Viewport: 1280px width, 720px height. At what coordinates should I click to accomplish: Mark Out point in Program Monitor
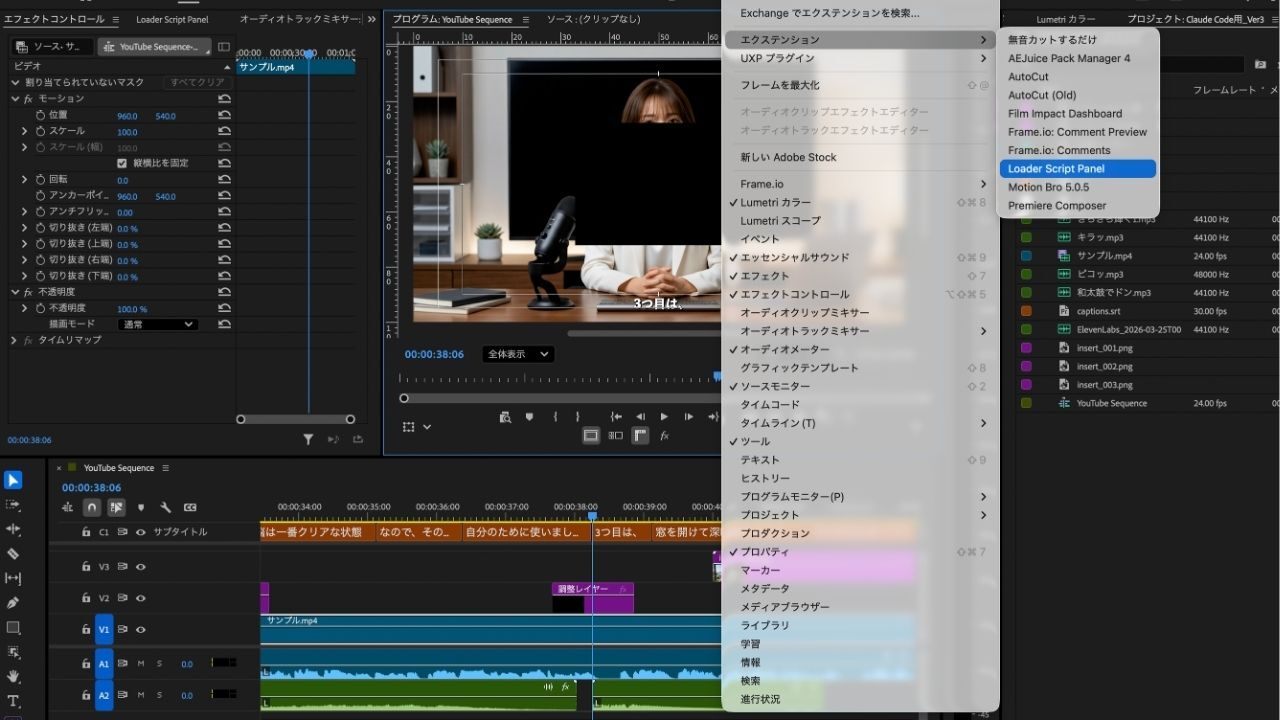click(x=578, y=417)
